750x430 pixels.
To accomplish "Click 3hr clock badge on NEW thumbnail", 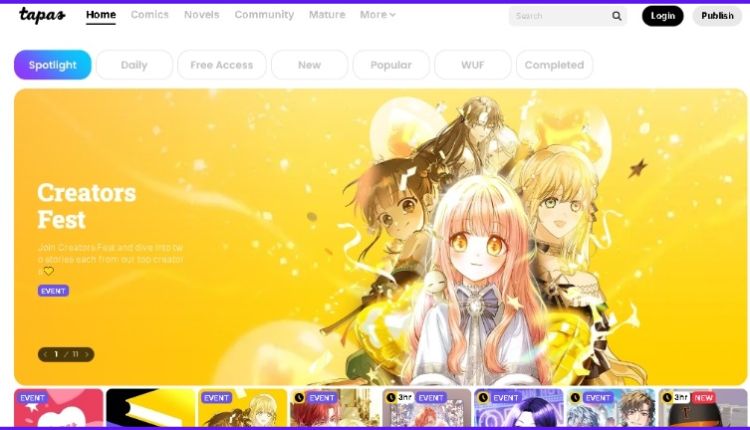I will tap(674, 397).
